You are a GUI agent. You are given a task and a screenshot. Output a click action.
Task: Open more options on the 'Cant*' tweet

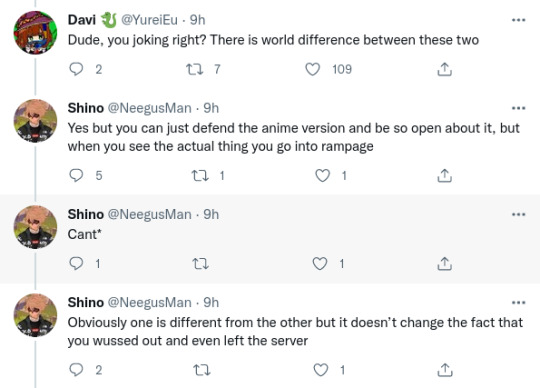tap(518, 214)
